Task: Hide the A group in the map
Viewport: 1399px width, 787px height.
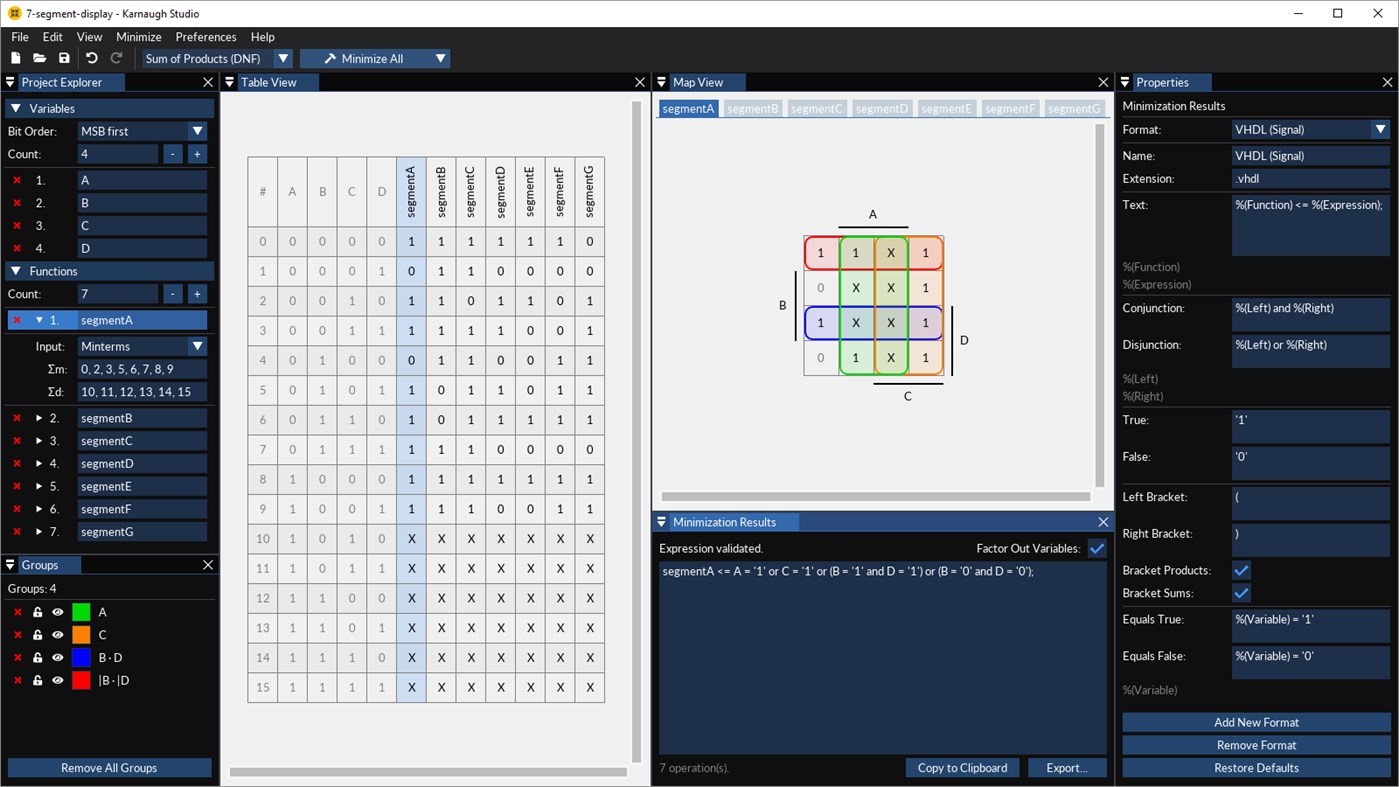Action: [x=58, y=611]
